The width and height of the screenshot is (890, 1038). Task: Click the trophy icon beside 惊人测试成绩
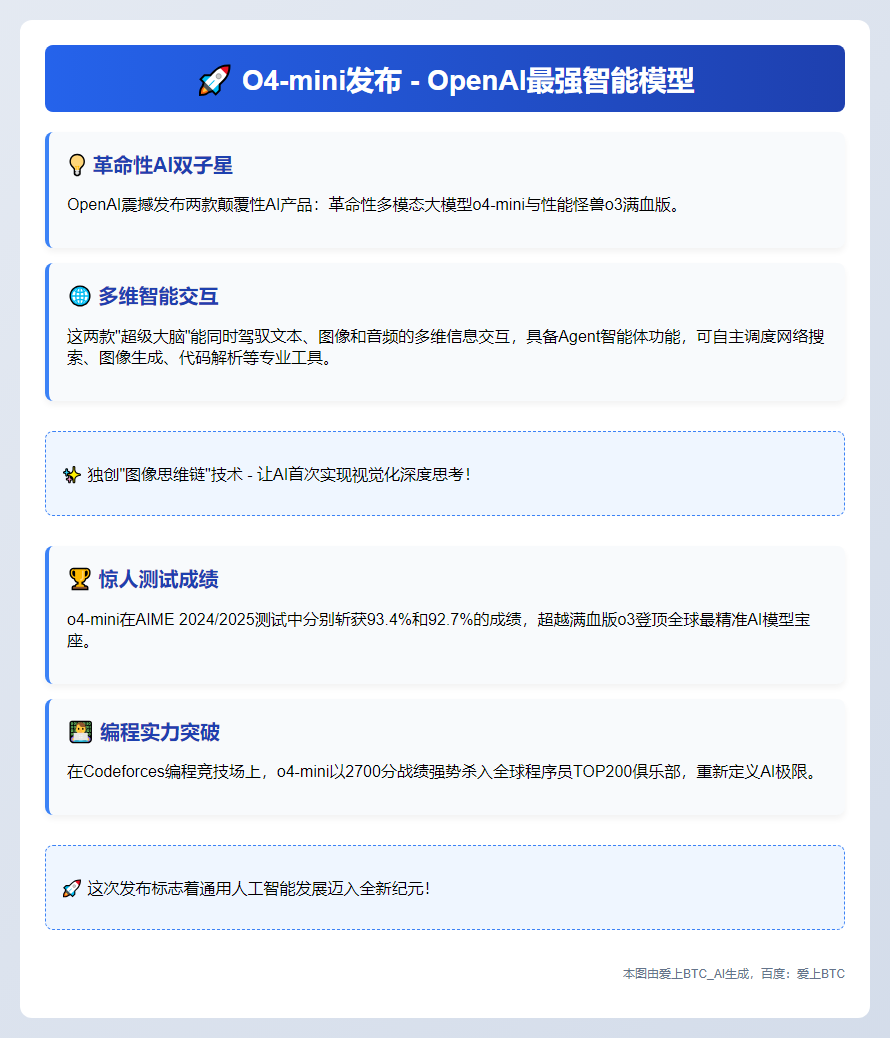click(x=80, y=579)
